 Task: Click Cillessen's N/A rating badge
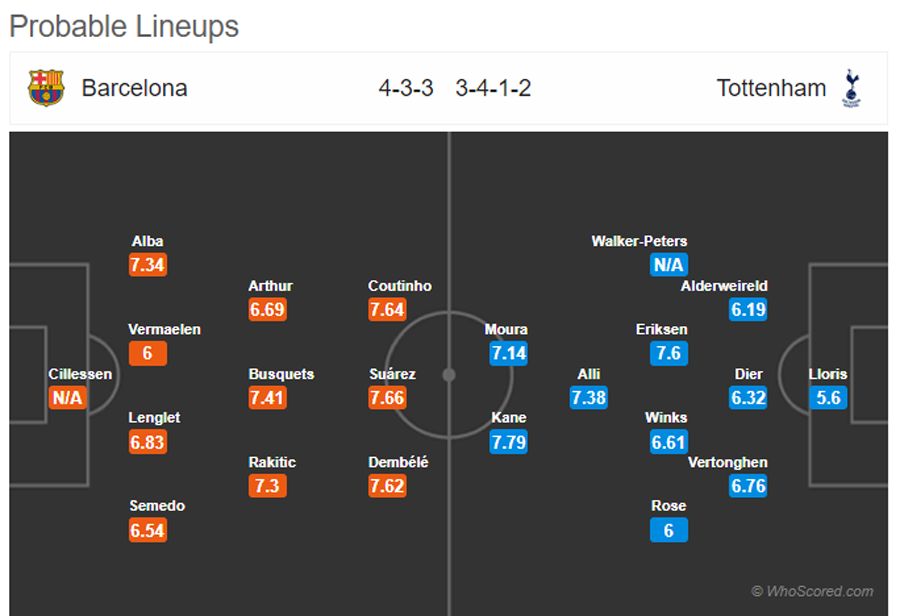(x=68, y=397)
